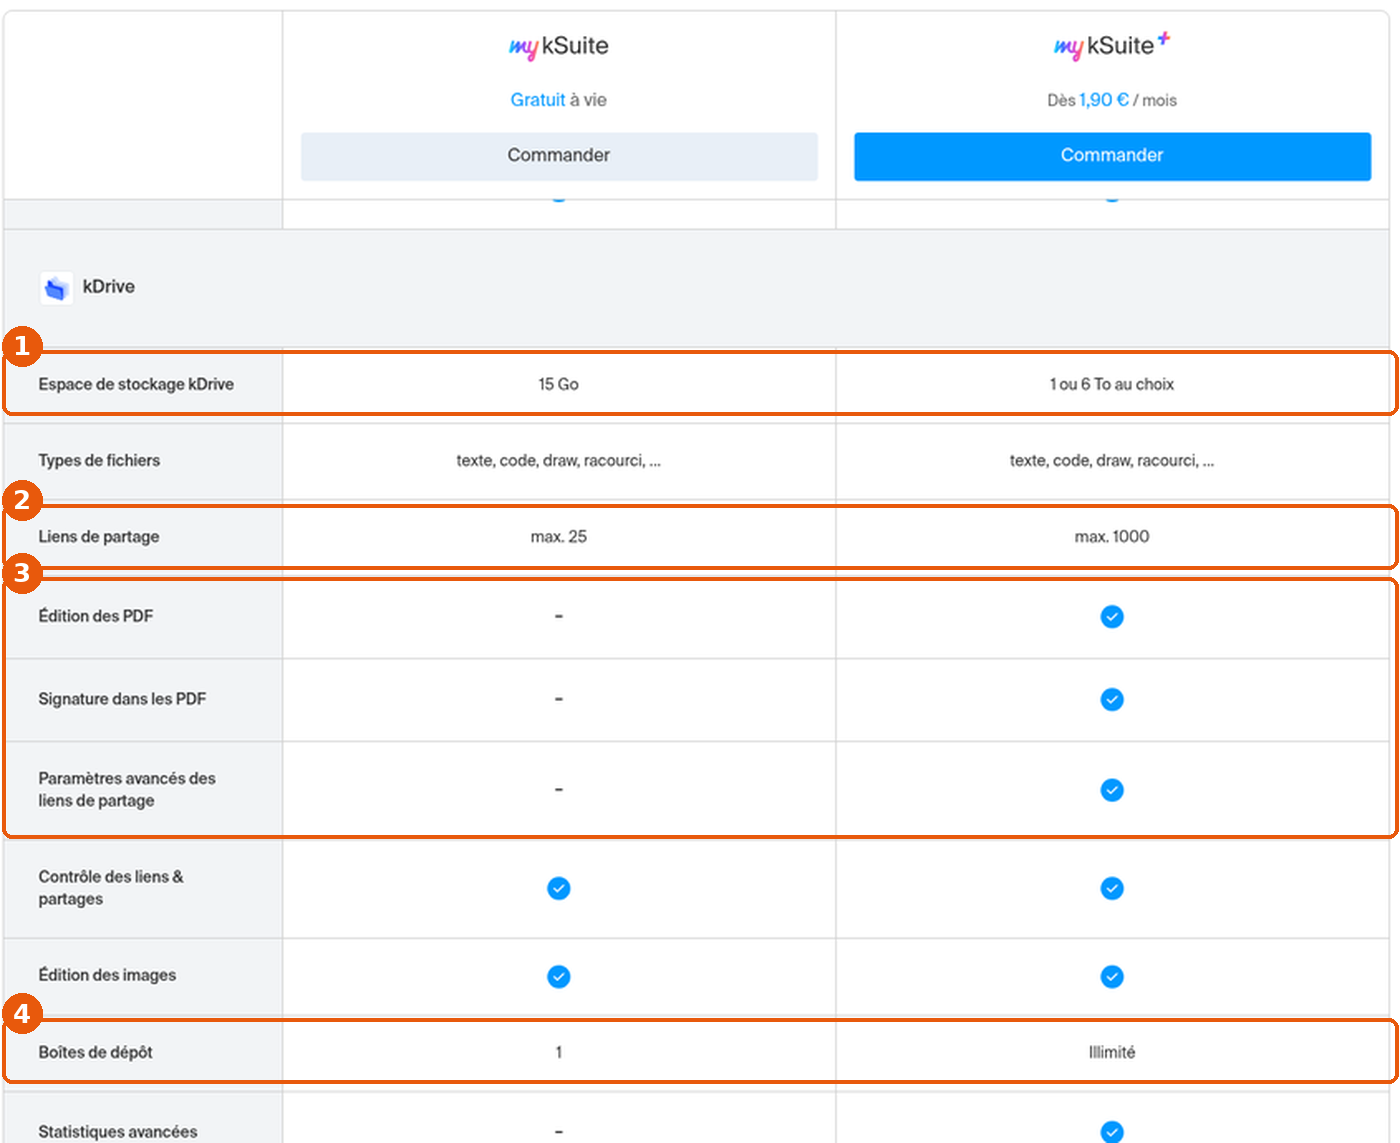Click free-plan checkmark for Édition des images

click(x=559, y=976)
